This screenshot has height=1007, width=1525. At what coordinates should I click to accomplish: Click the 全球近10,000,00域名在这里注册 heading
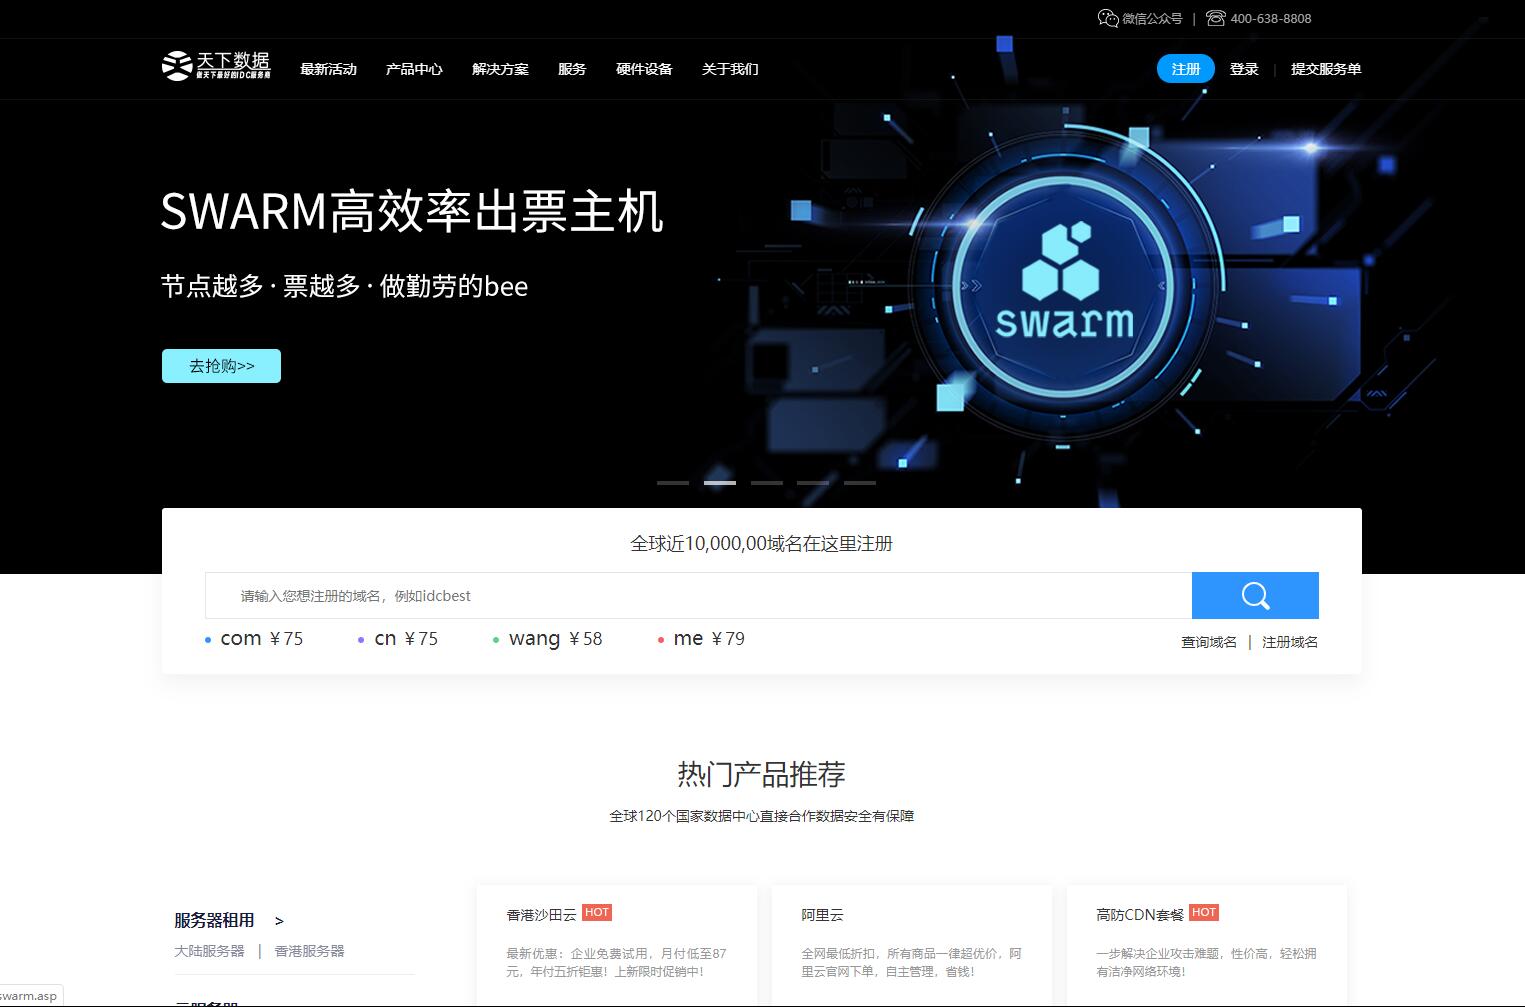point(762,544)
